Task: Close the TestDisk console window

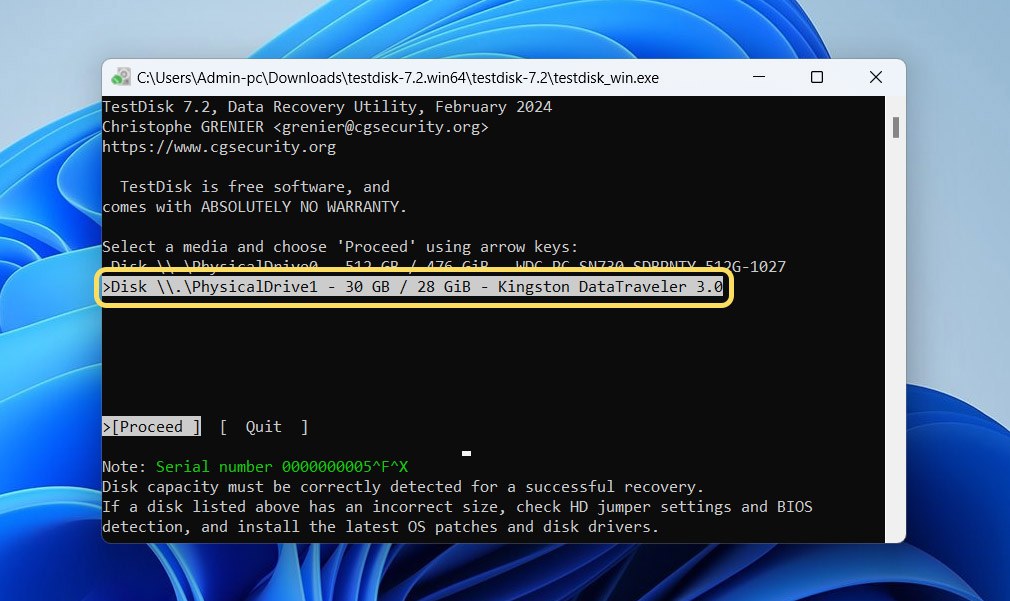Action: (875, 77)
